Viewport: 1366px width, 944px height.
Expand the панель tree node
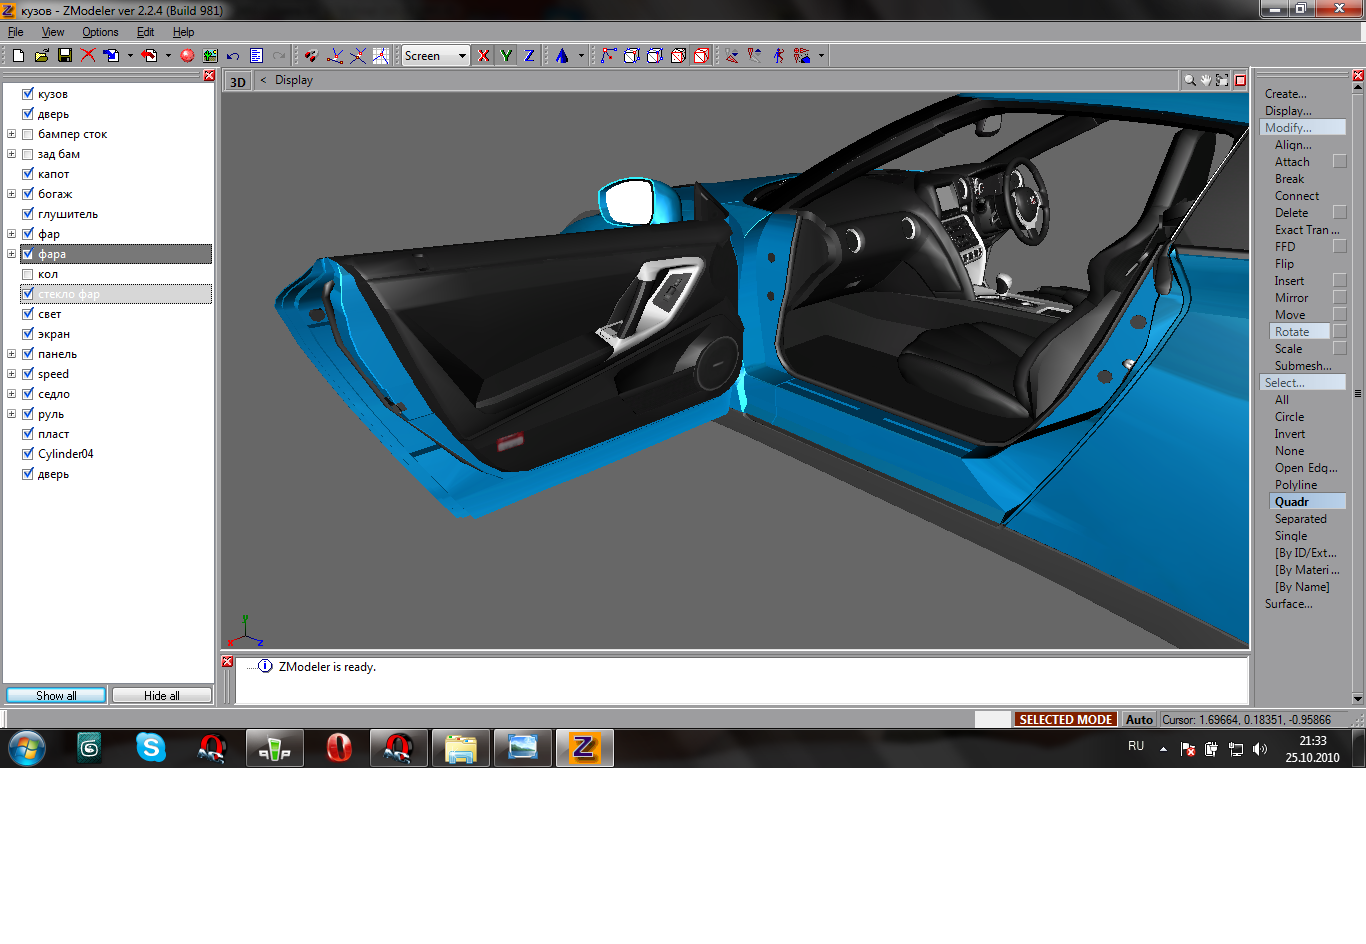pos(12,354)
